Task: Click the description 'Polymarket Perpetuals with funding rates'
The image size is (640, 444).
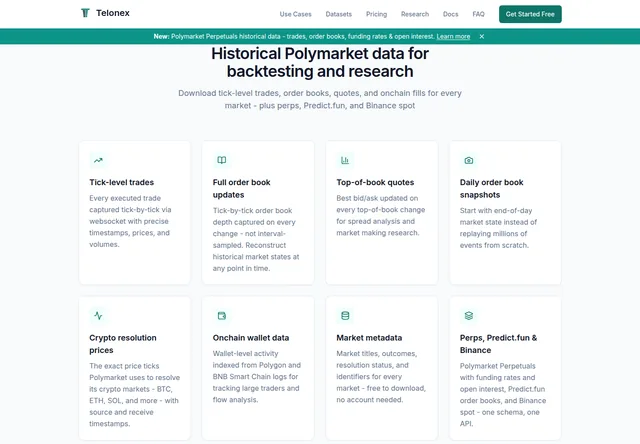Action: coord(503,395)
